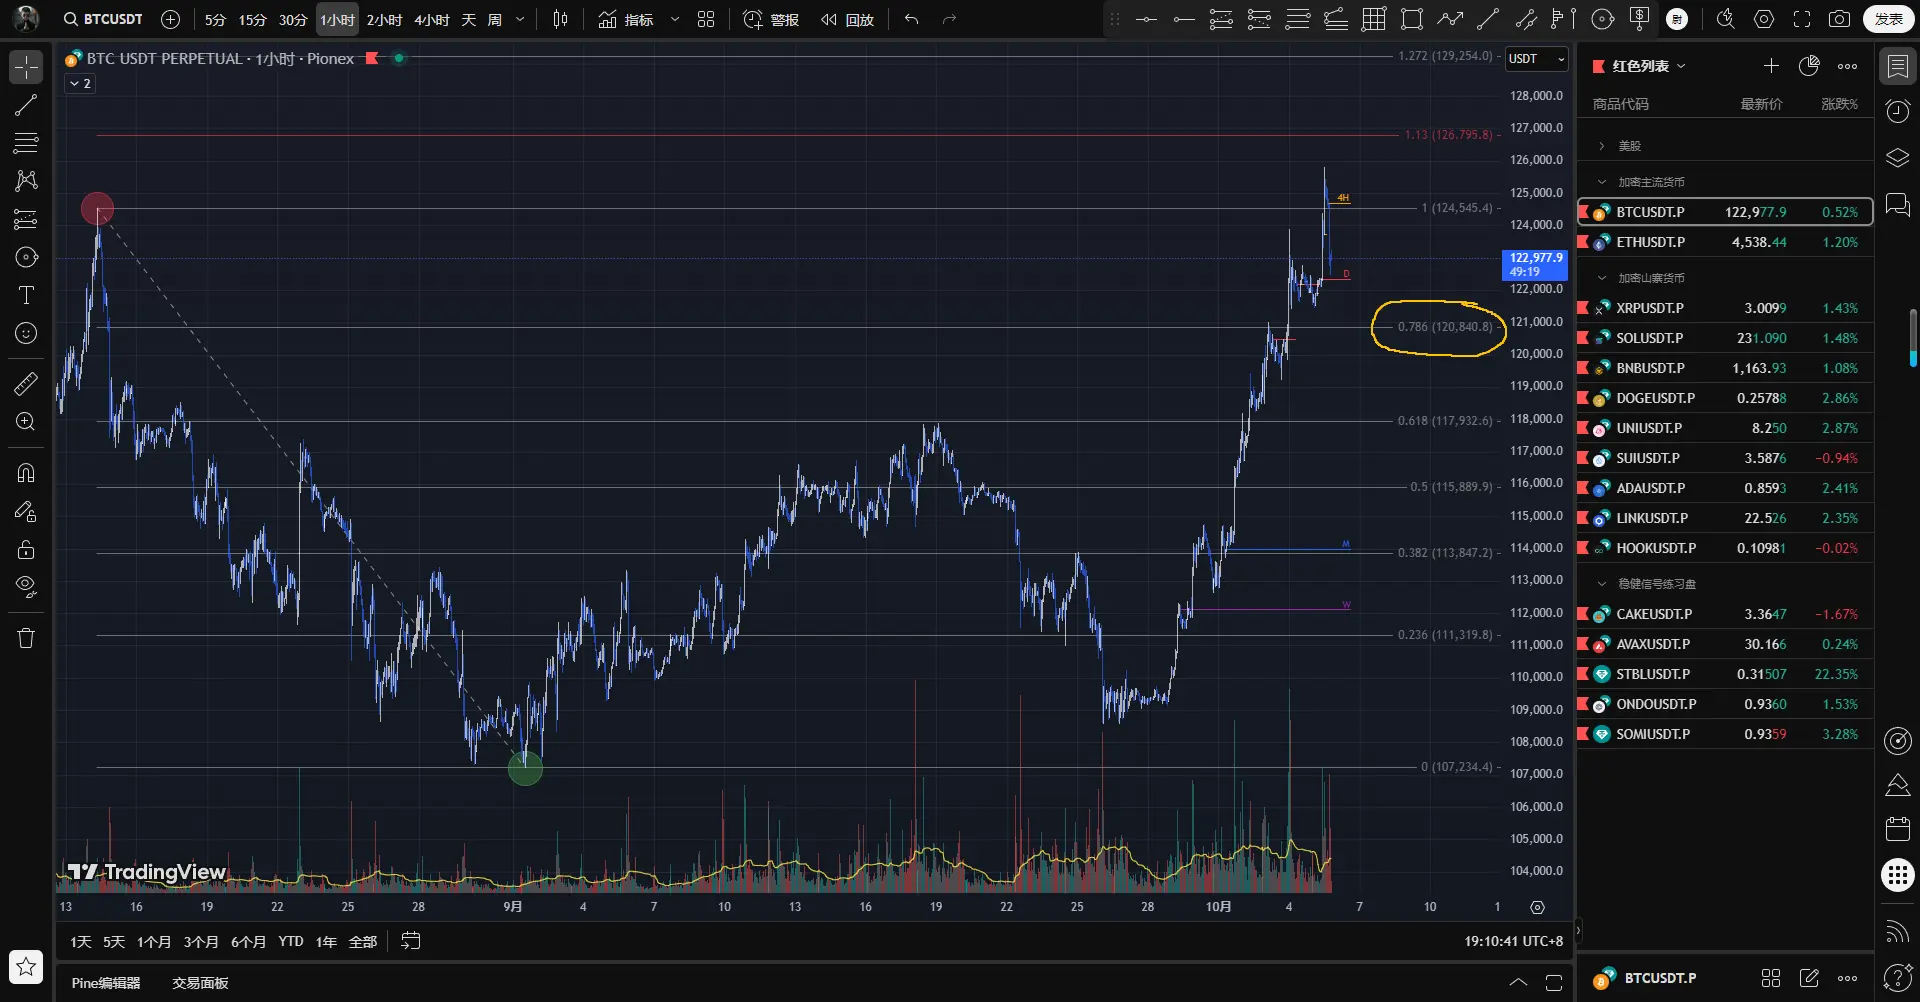Toggle the watchlist panel icon
Screen dimensions: 1920x1002
[x=1897, y=67]
